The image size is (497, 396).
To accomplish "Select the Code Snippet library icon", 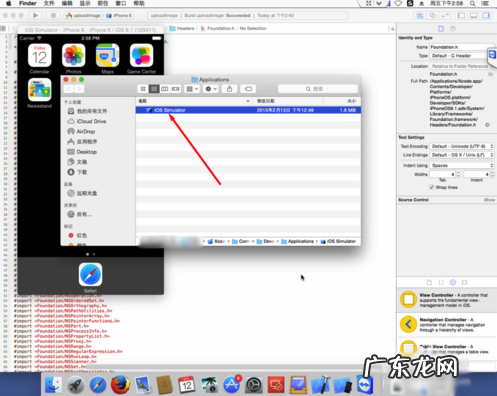I will pos(441,282).
